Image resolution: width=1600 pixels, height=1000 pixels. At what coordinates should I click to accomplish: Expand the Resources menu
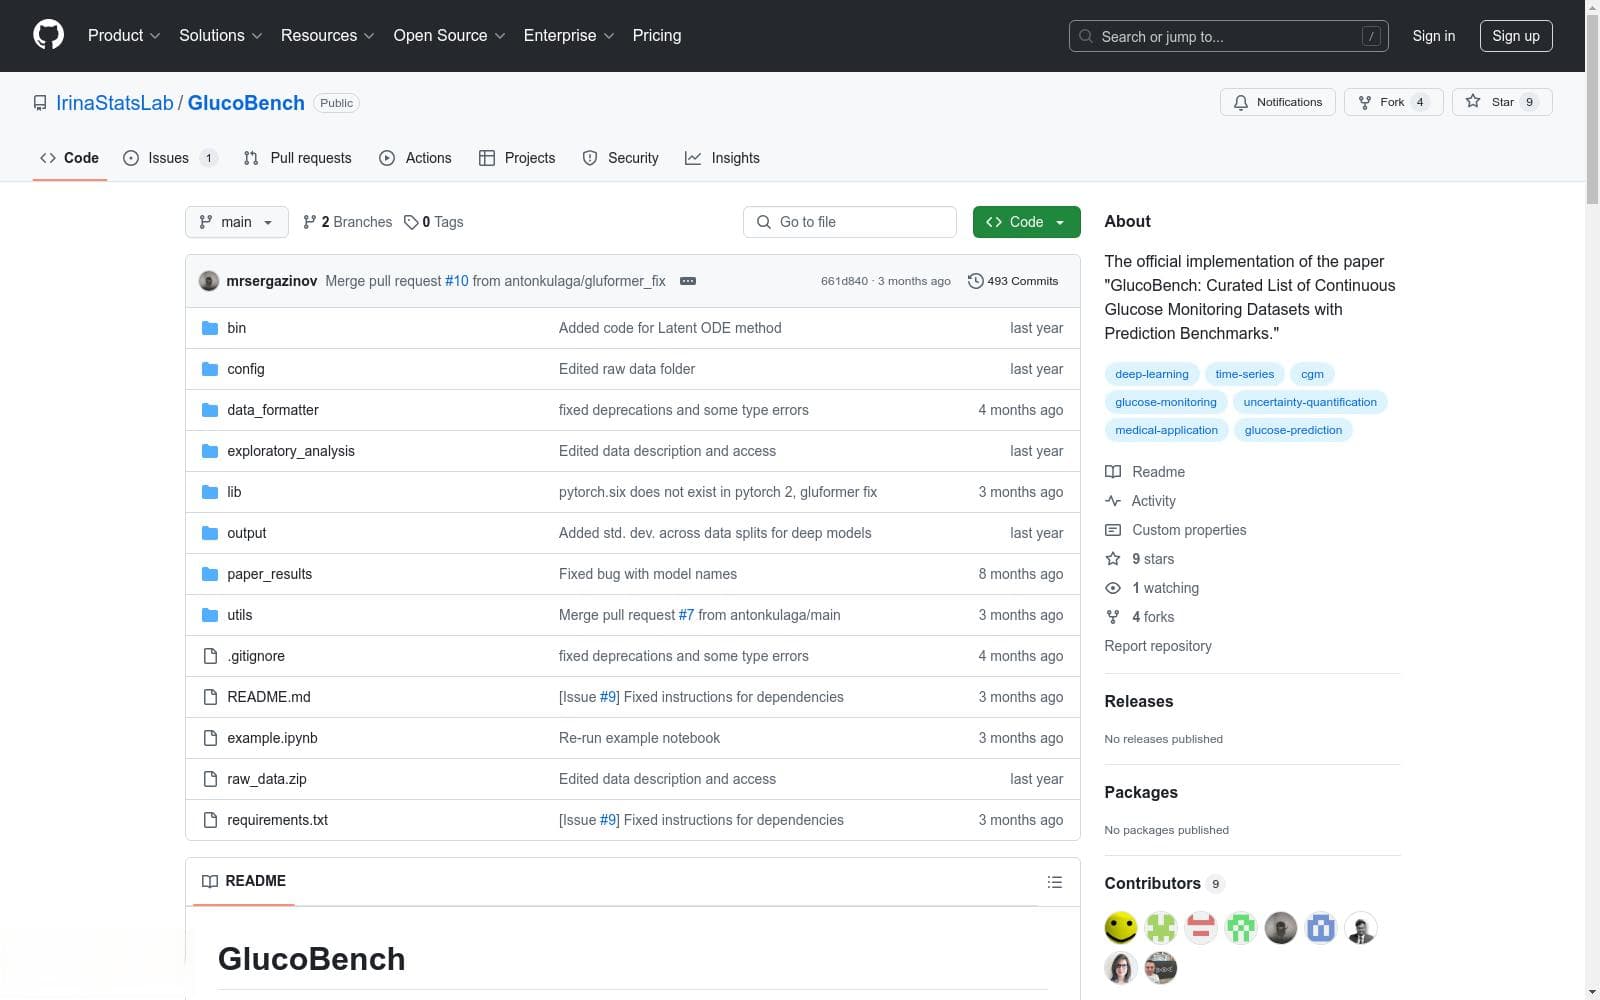[x=327, y=35]
